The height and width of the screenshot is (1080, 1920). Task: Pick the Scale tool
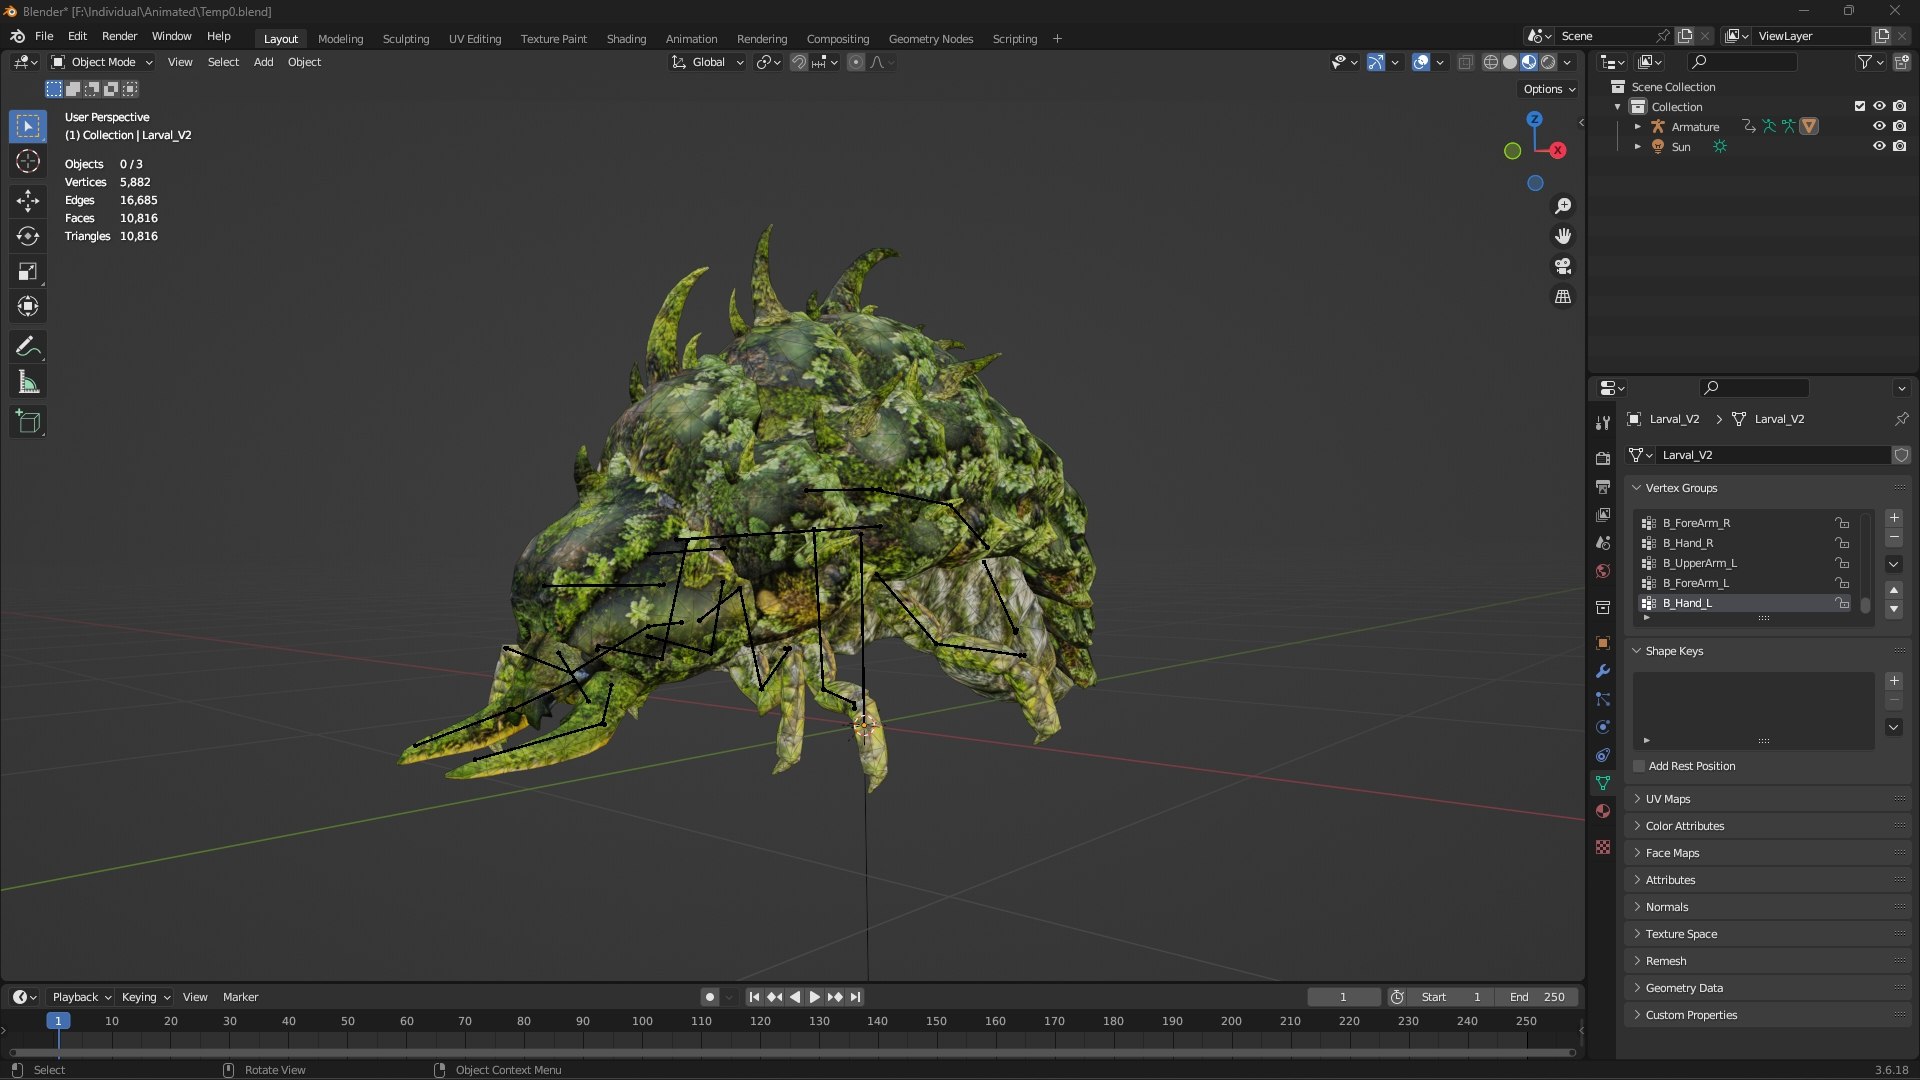pyautogui.click(x=28, y=271)
